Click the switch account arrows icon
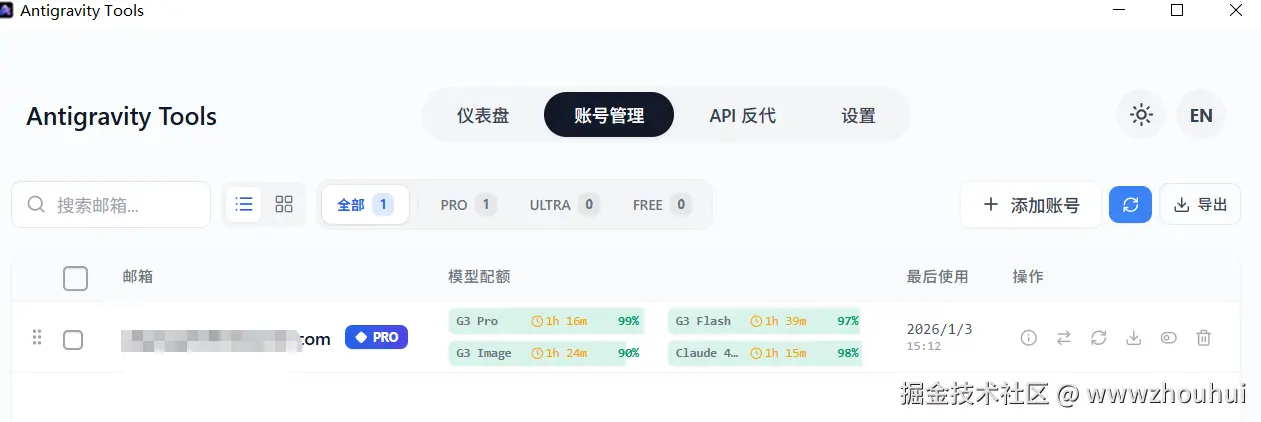Screen dimensions: 1261x422 pyautogui.click(x=1063, y=338)
